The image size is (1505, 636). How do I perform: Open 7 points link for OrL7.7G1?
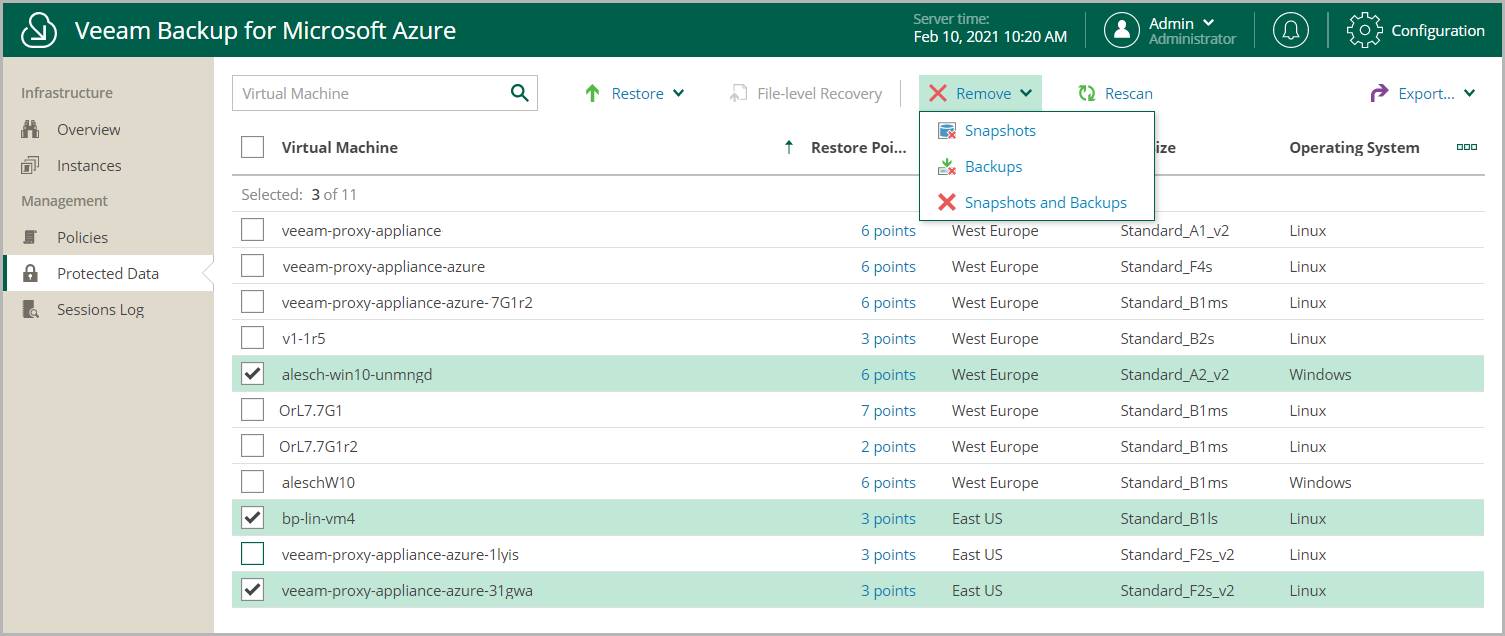coord(888,410)
